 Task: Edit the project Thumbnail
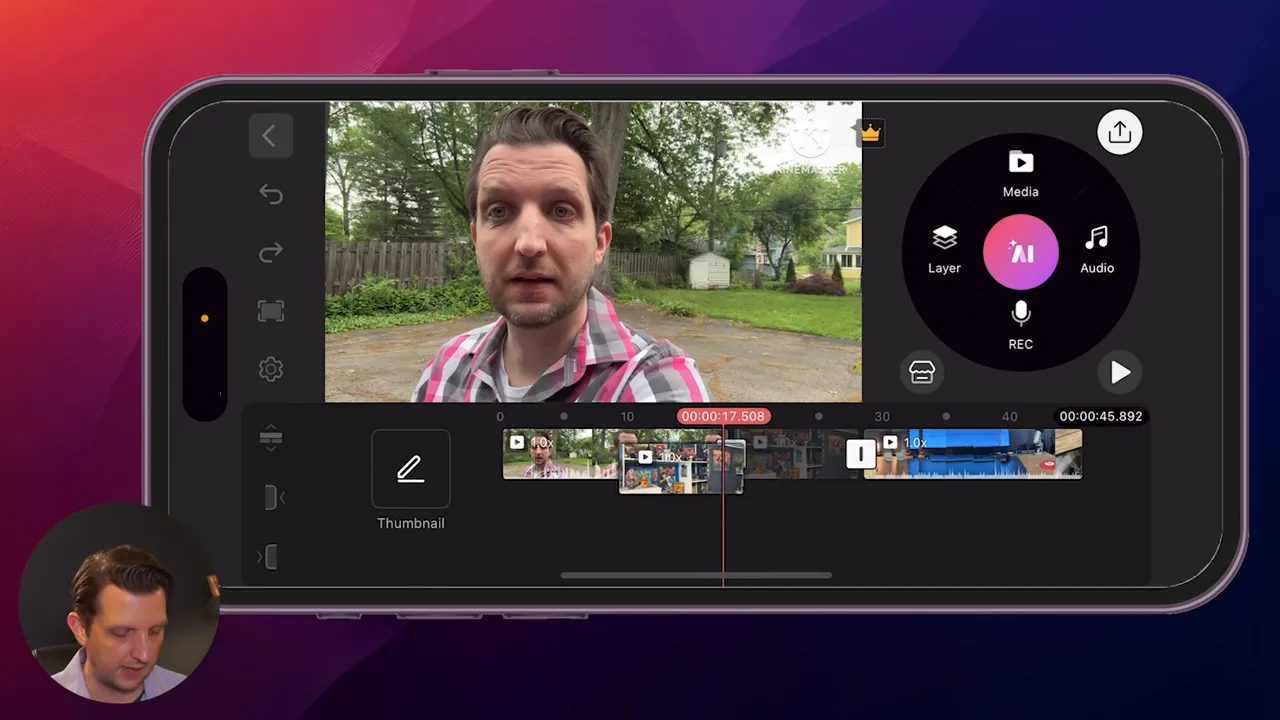[410, 468]
